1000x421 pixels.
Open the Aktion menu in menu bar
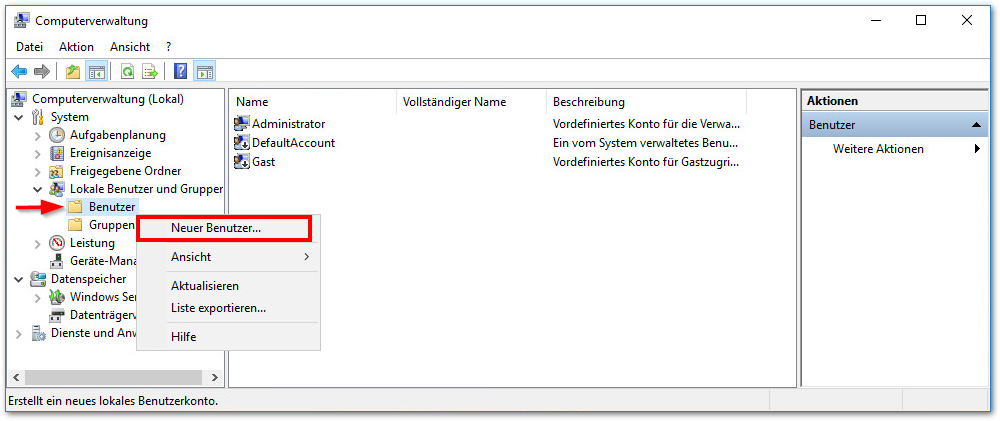click(76, 47)
